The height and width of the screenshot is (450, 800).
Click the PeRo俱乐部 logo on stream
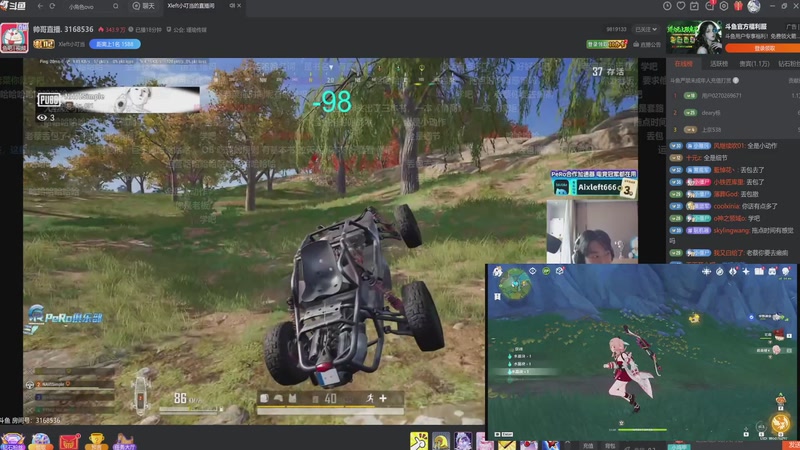[x=65, y=317]
